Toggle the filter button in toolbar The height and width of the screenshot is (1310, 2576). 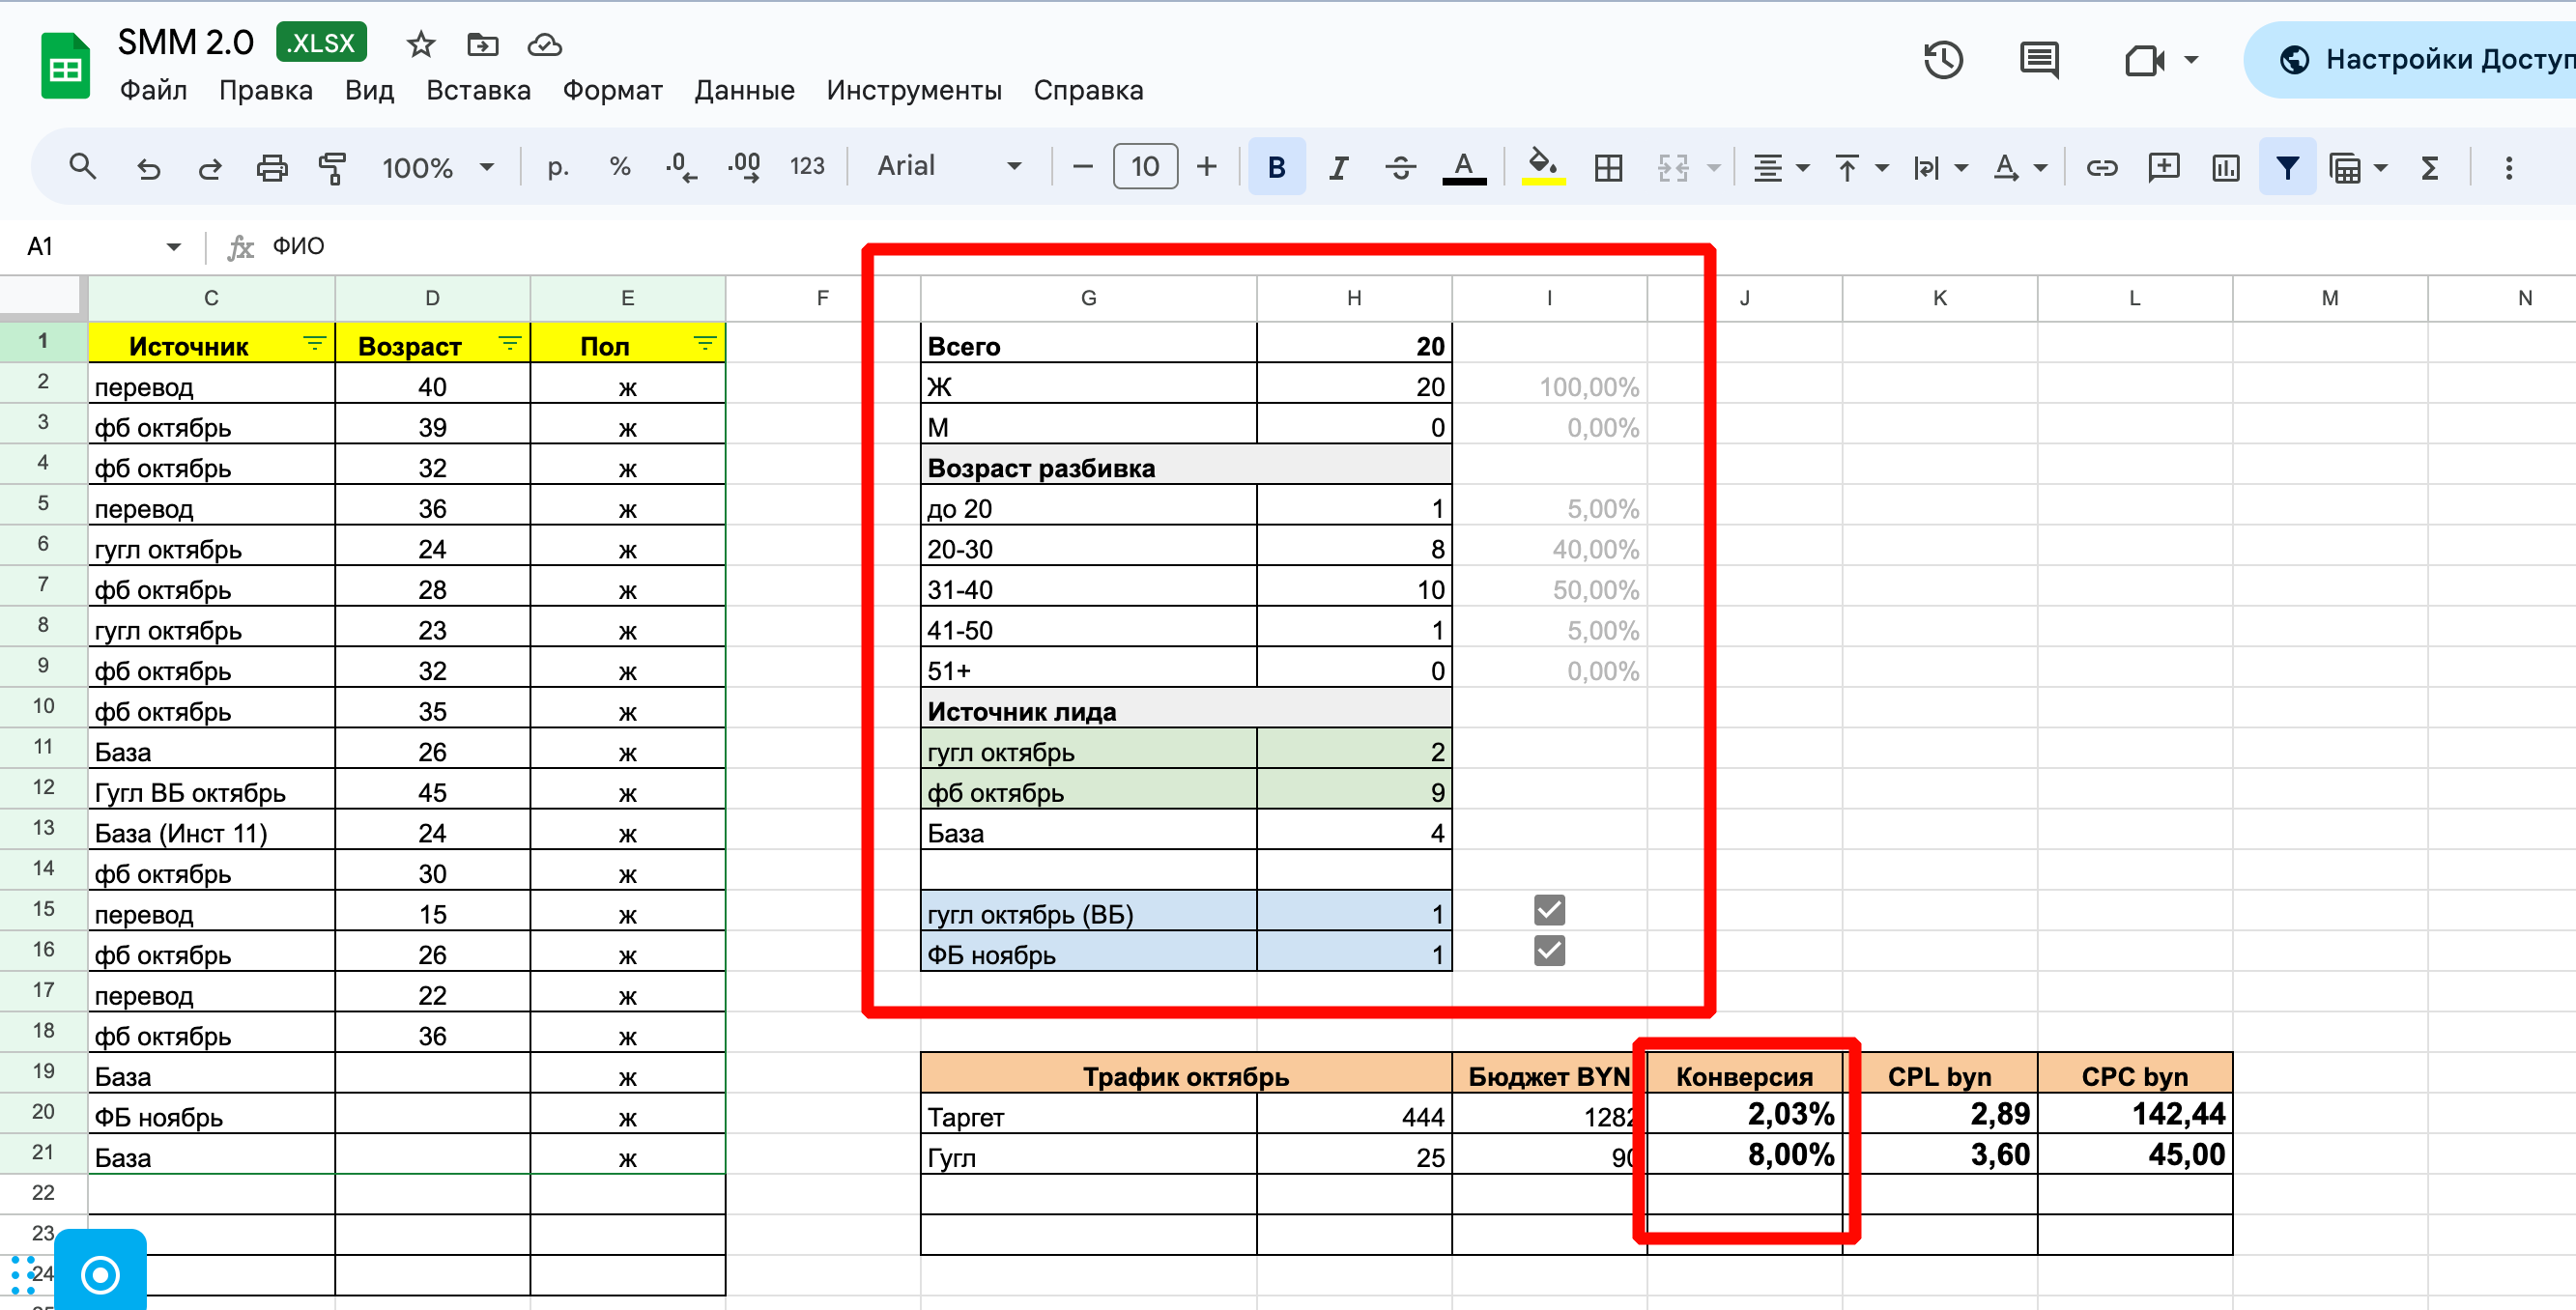pyautogui.click(x=2287, y=167)
